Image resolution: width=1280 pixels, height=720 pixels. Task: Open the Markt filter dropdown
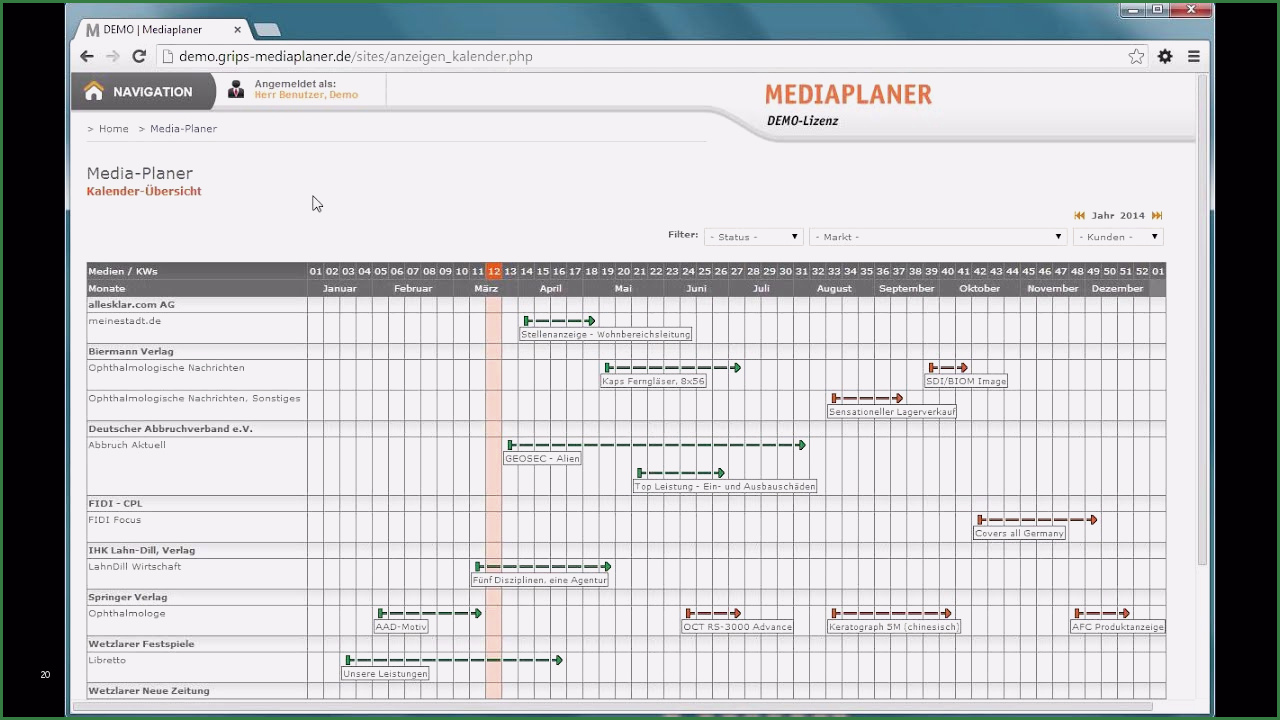click(937, 237)
